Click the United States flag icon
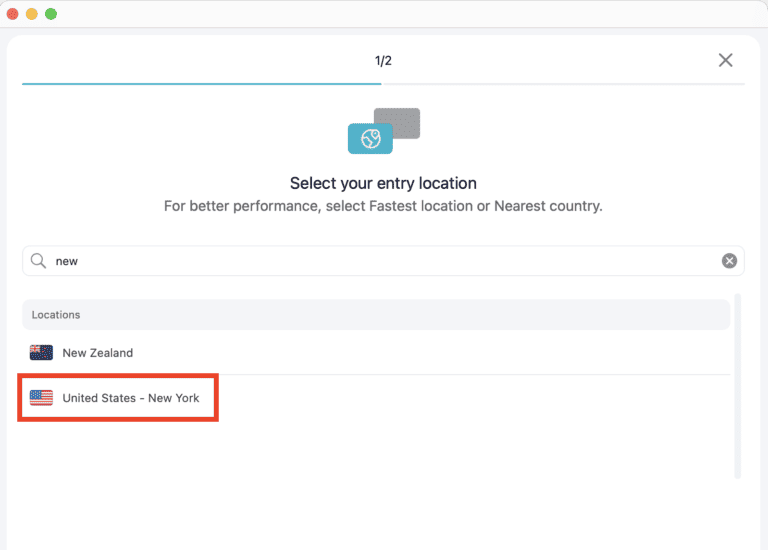This screenshot has height=550, width=768. click(x=41, y=398)
